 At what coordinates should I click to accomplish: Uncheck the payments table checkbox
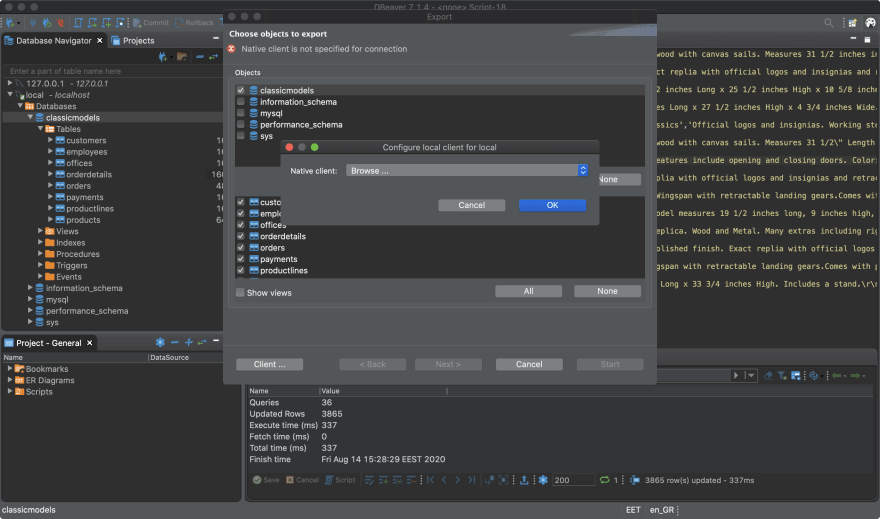pos(241,259)
